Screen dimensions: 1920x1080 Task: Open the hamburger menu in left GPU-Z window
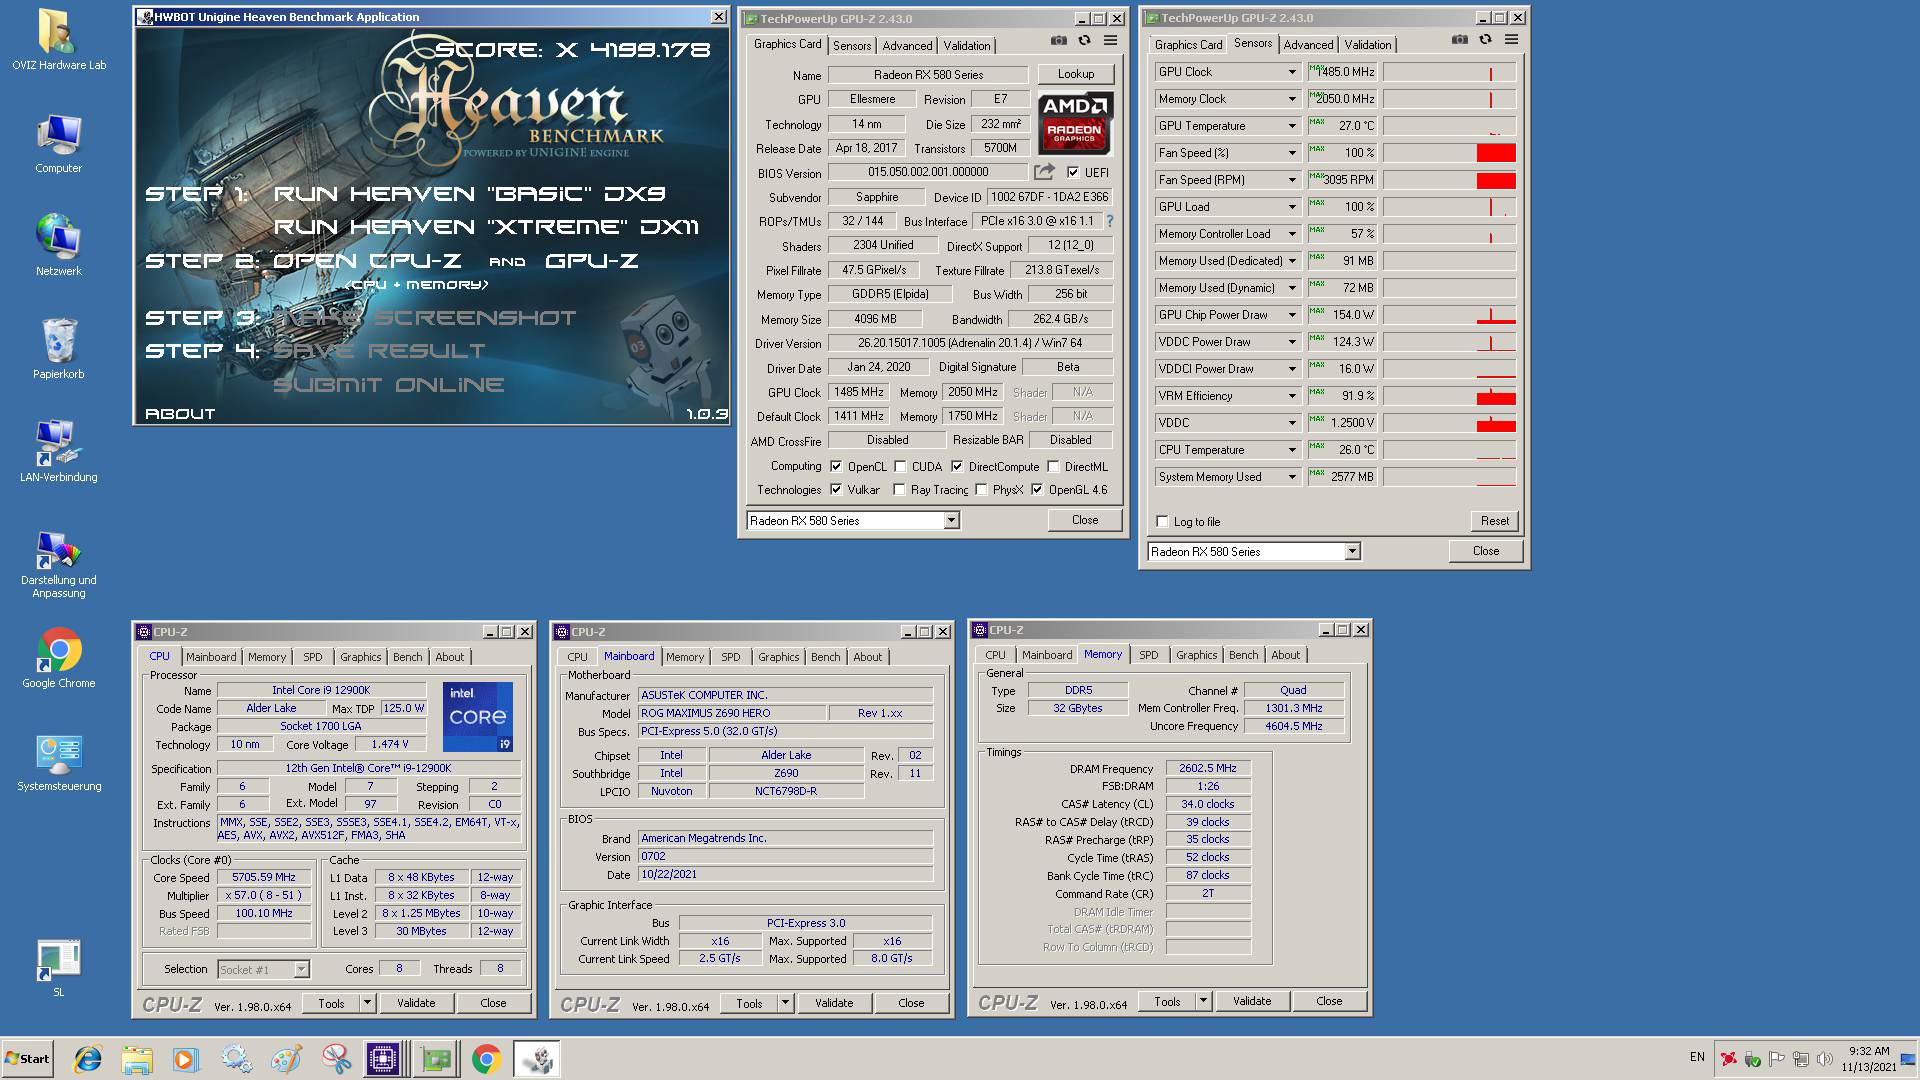1110,41
